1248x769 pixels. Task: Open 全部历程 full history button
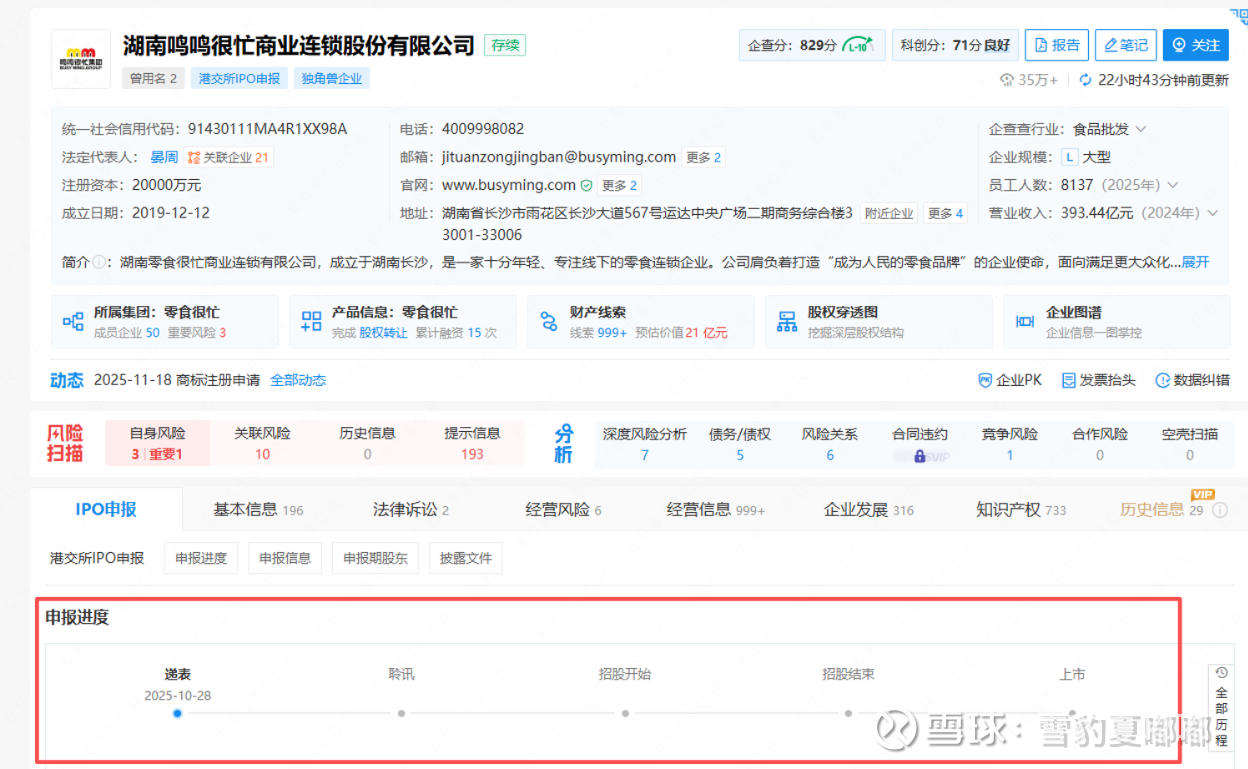tap(1221, 707)
